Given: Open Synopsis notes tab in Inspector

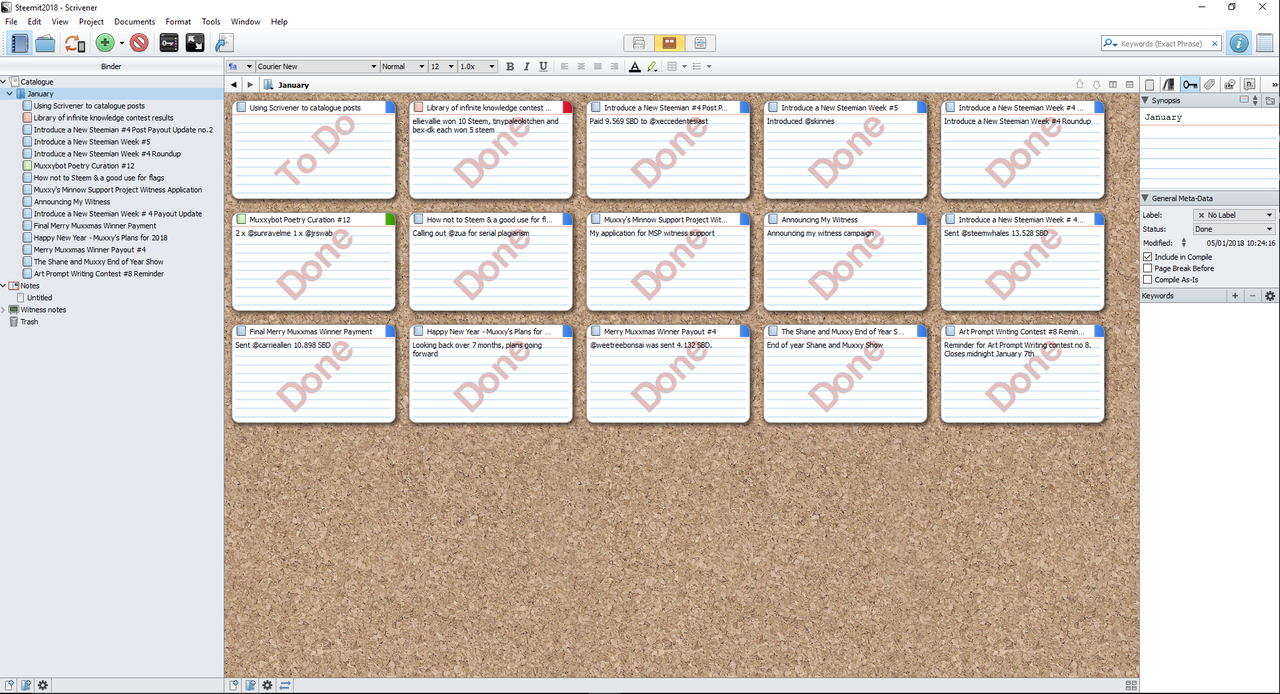Looking at the screenshot, I should coord(1150,85).
